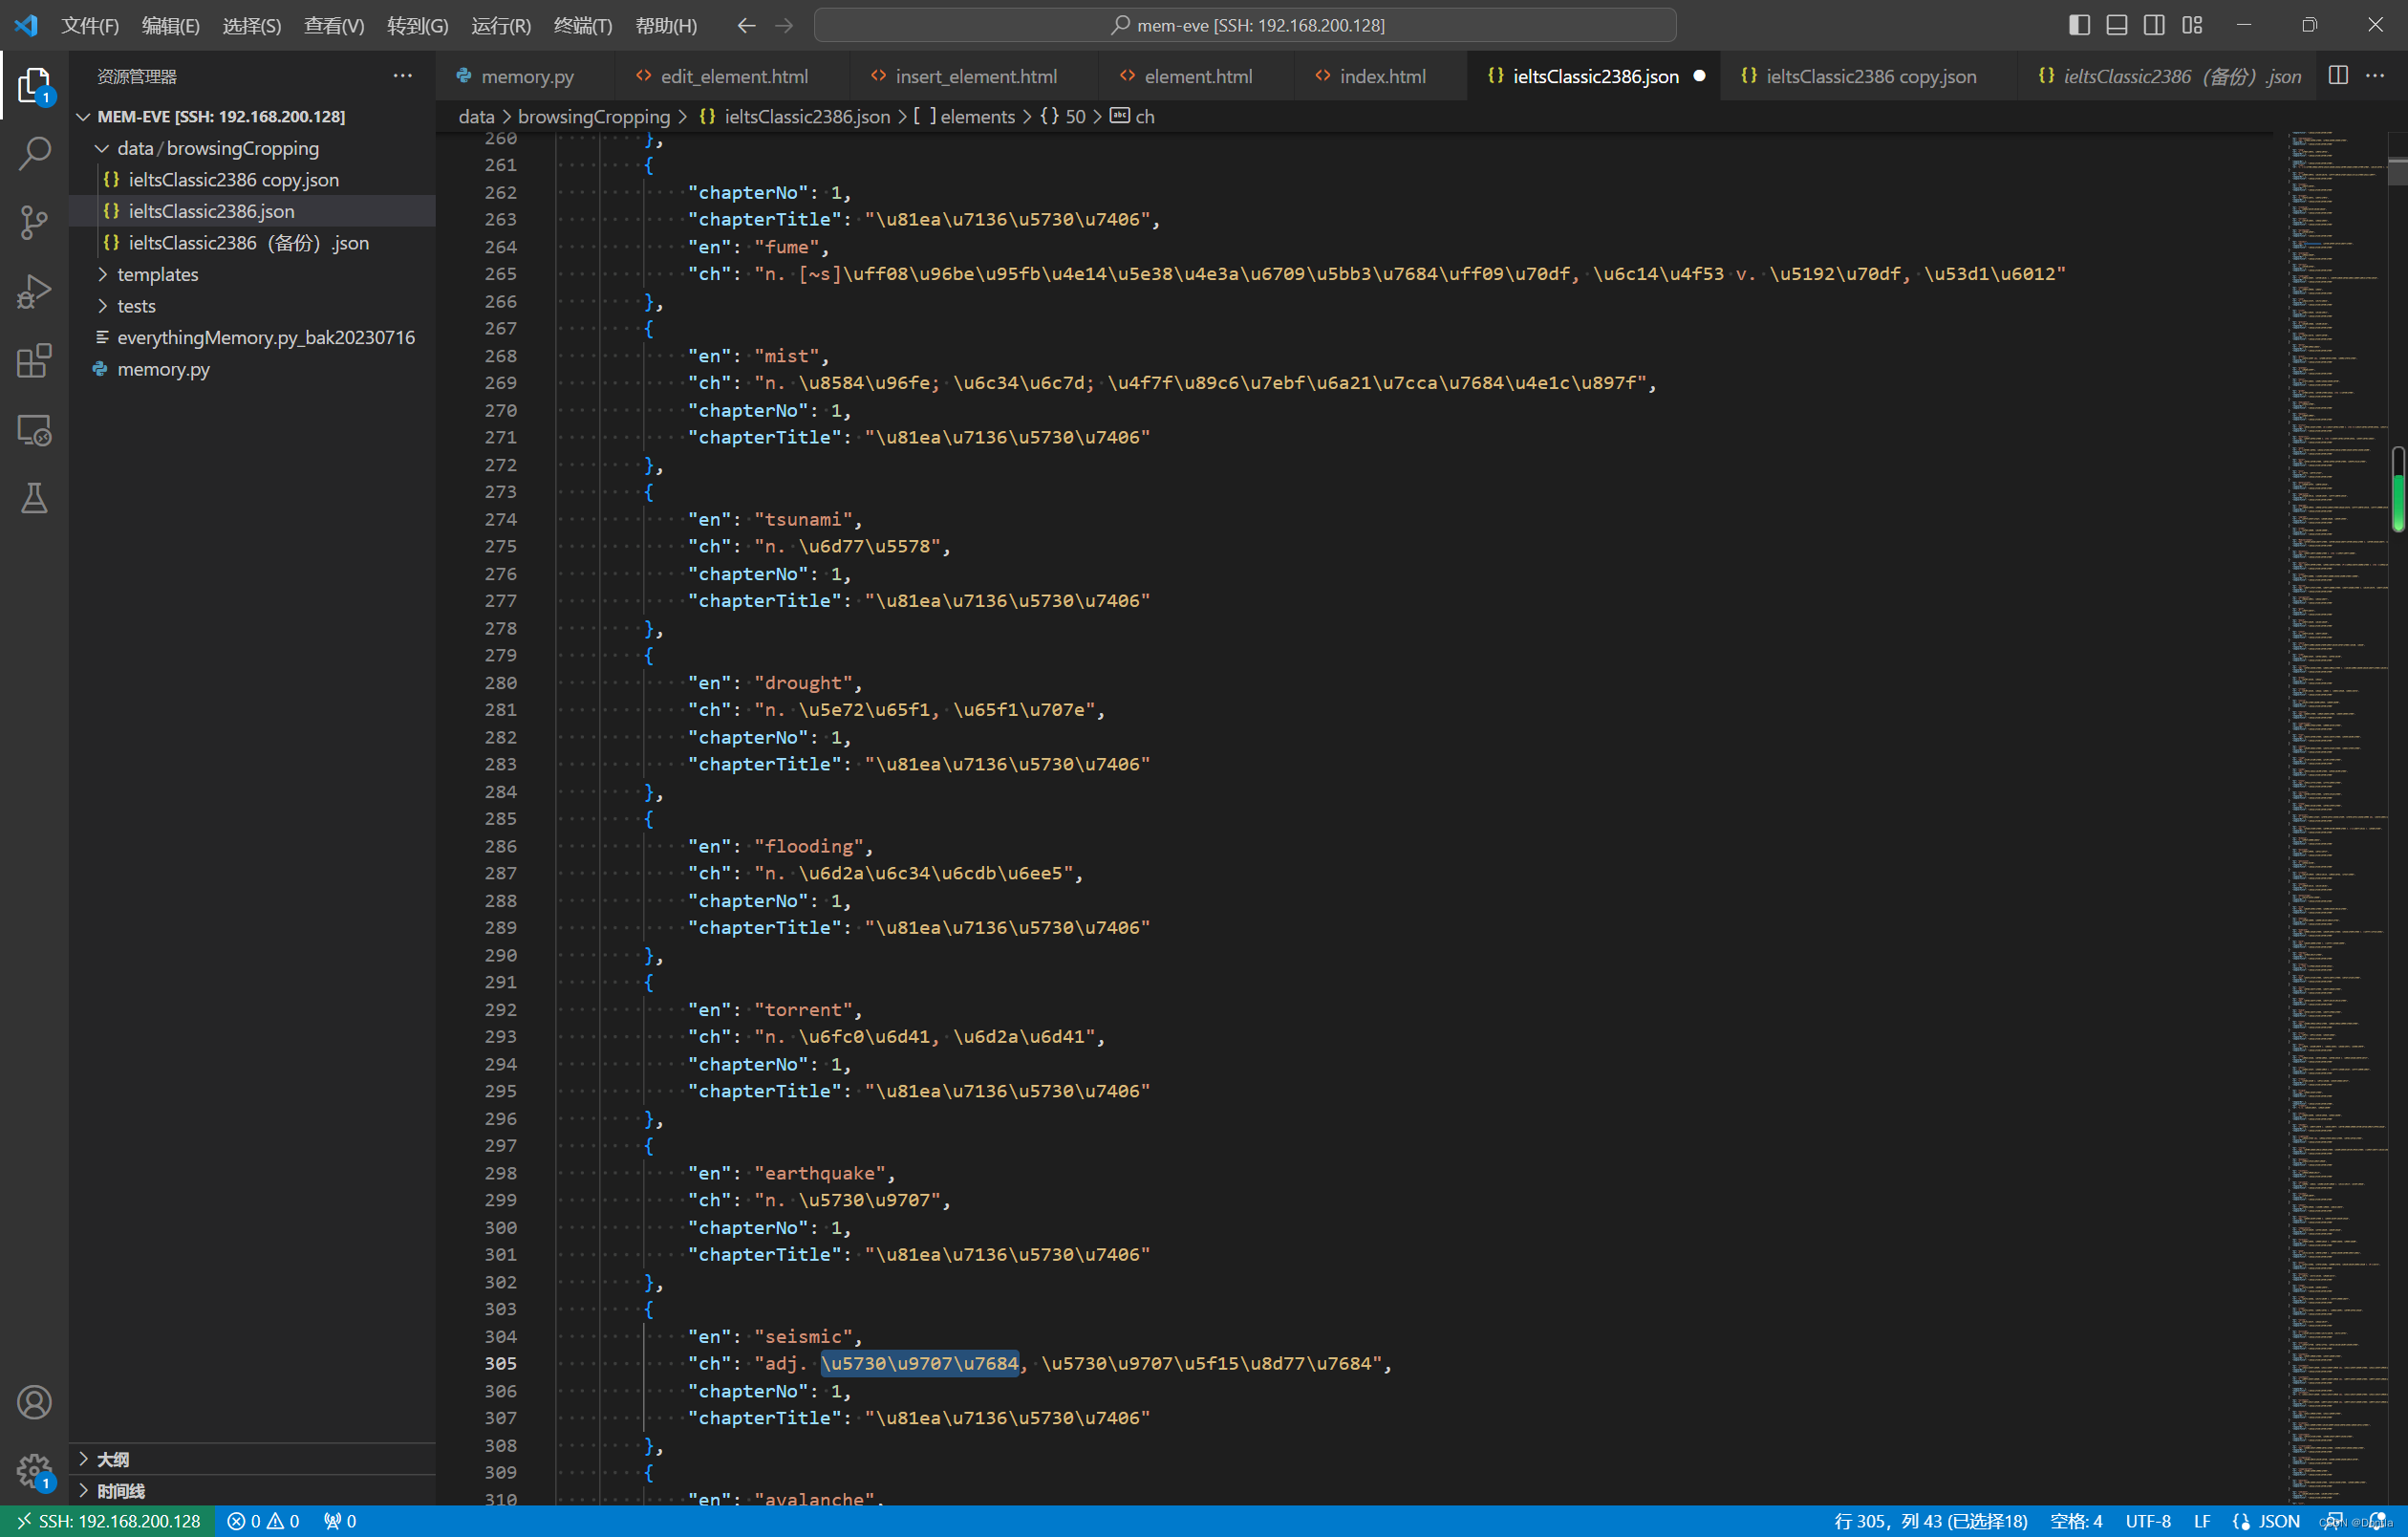
Task: Click the editor minimap
Action: 2337,818
